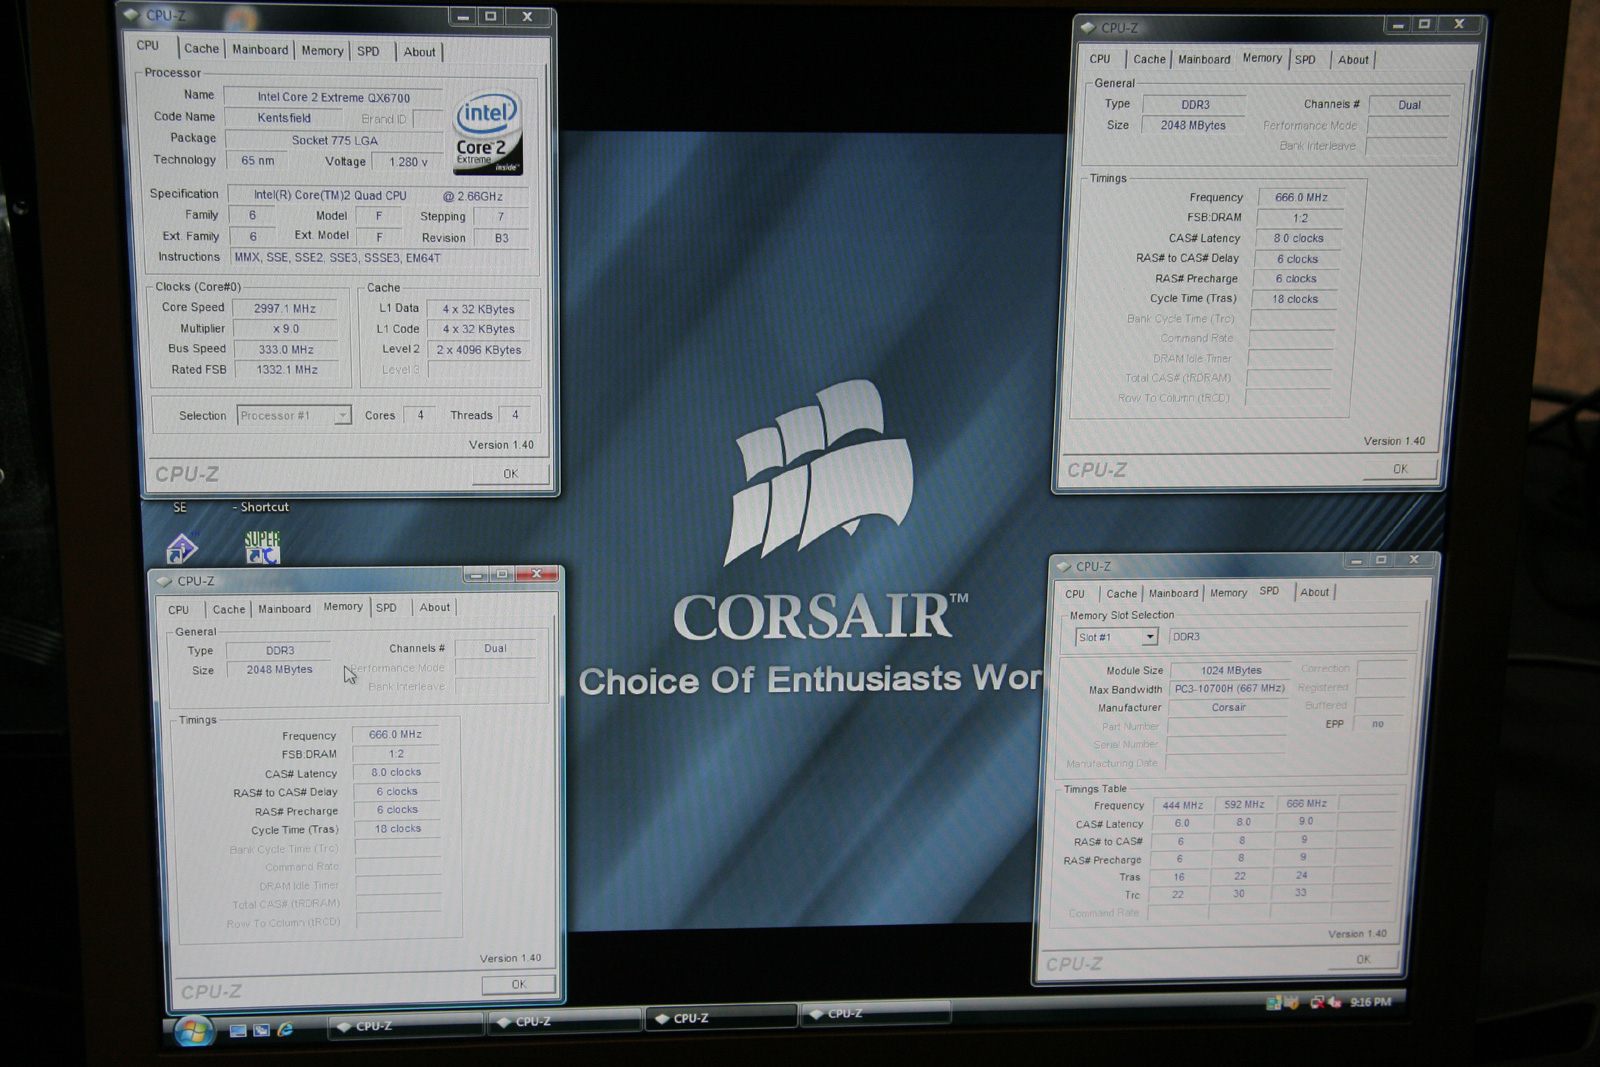
Task: Select SPD tab in the upper-right Memory window
Action: [x=1305, y=60]
